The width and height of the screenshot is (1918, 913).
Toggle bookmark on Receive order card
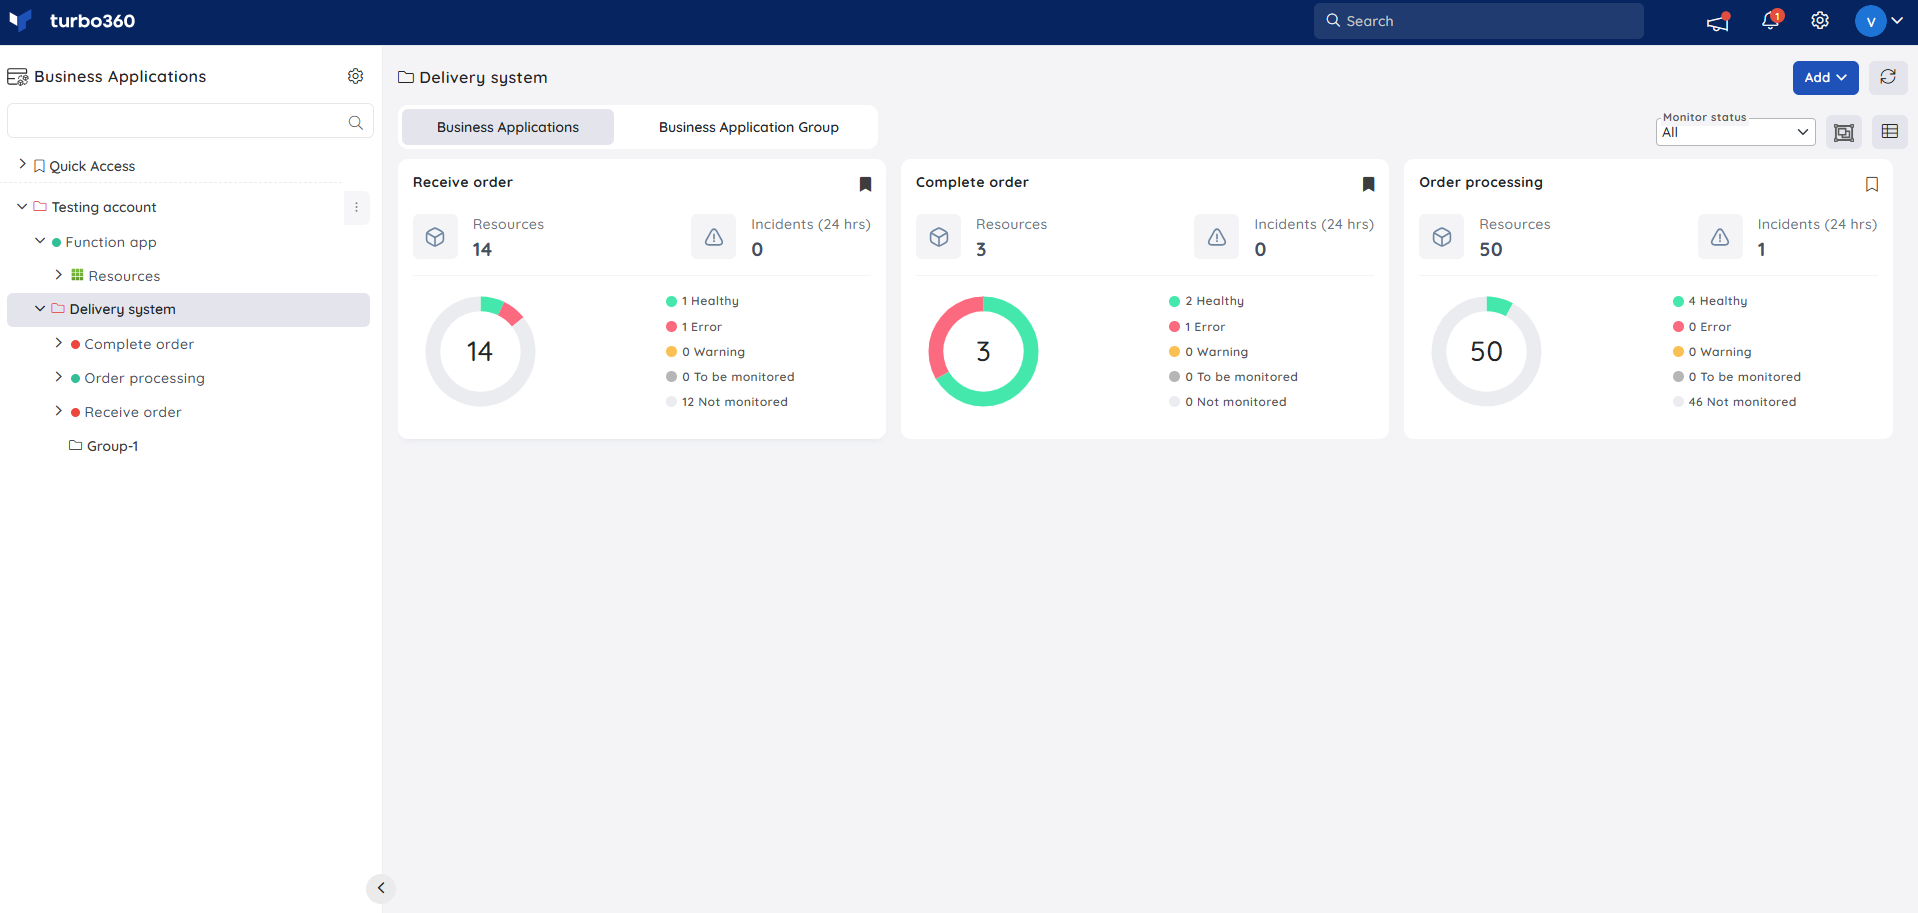(x=866, y=184)
